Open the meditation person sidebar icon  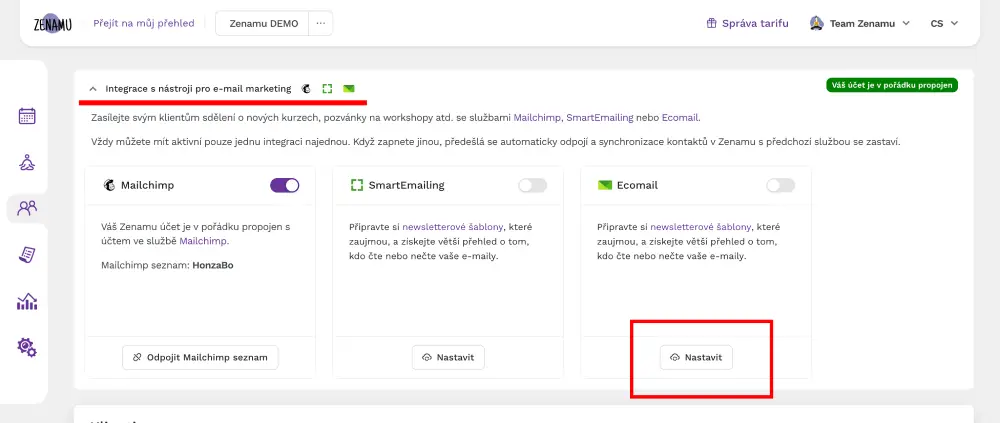pyautogui.click(x=27, y=162)
